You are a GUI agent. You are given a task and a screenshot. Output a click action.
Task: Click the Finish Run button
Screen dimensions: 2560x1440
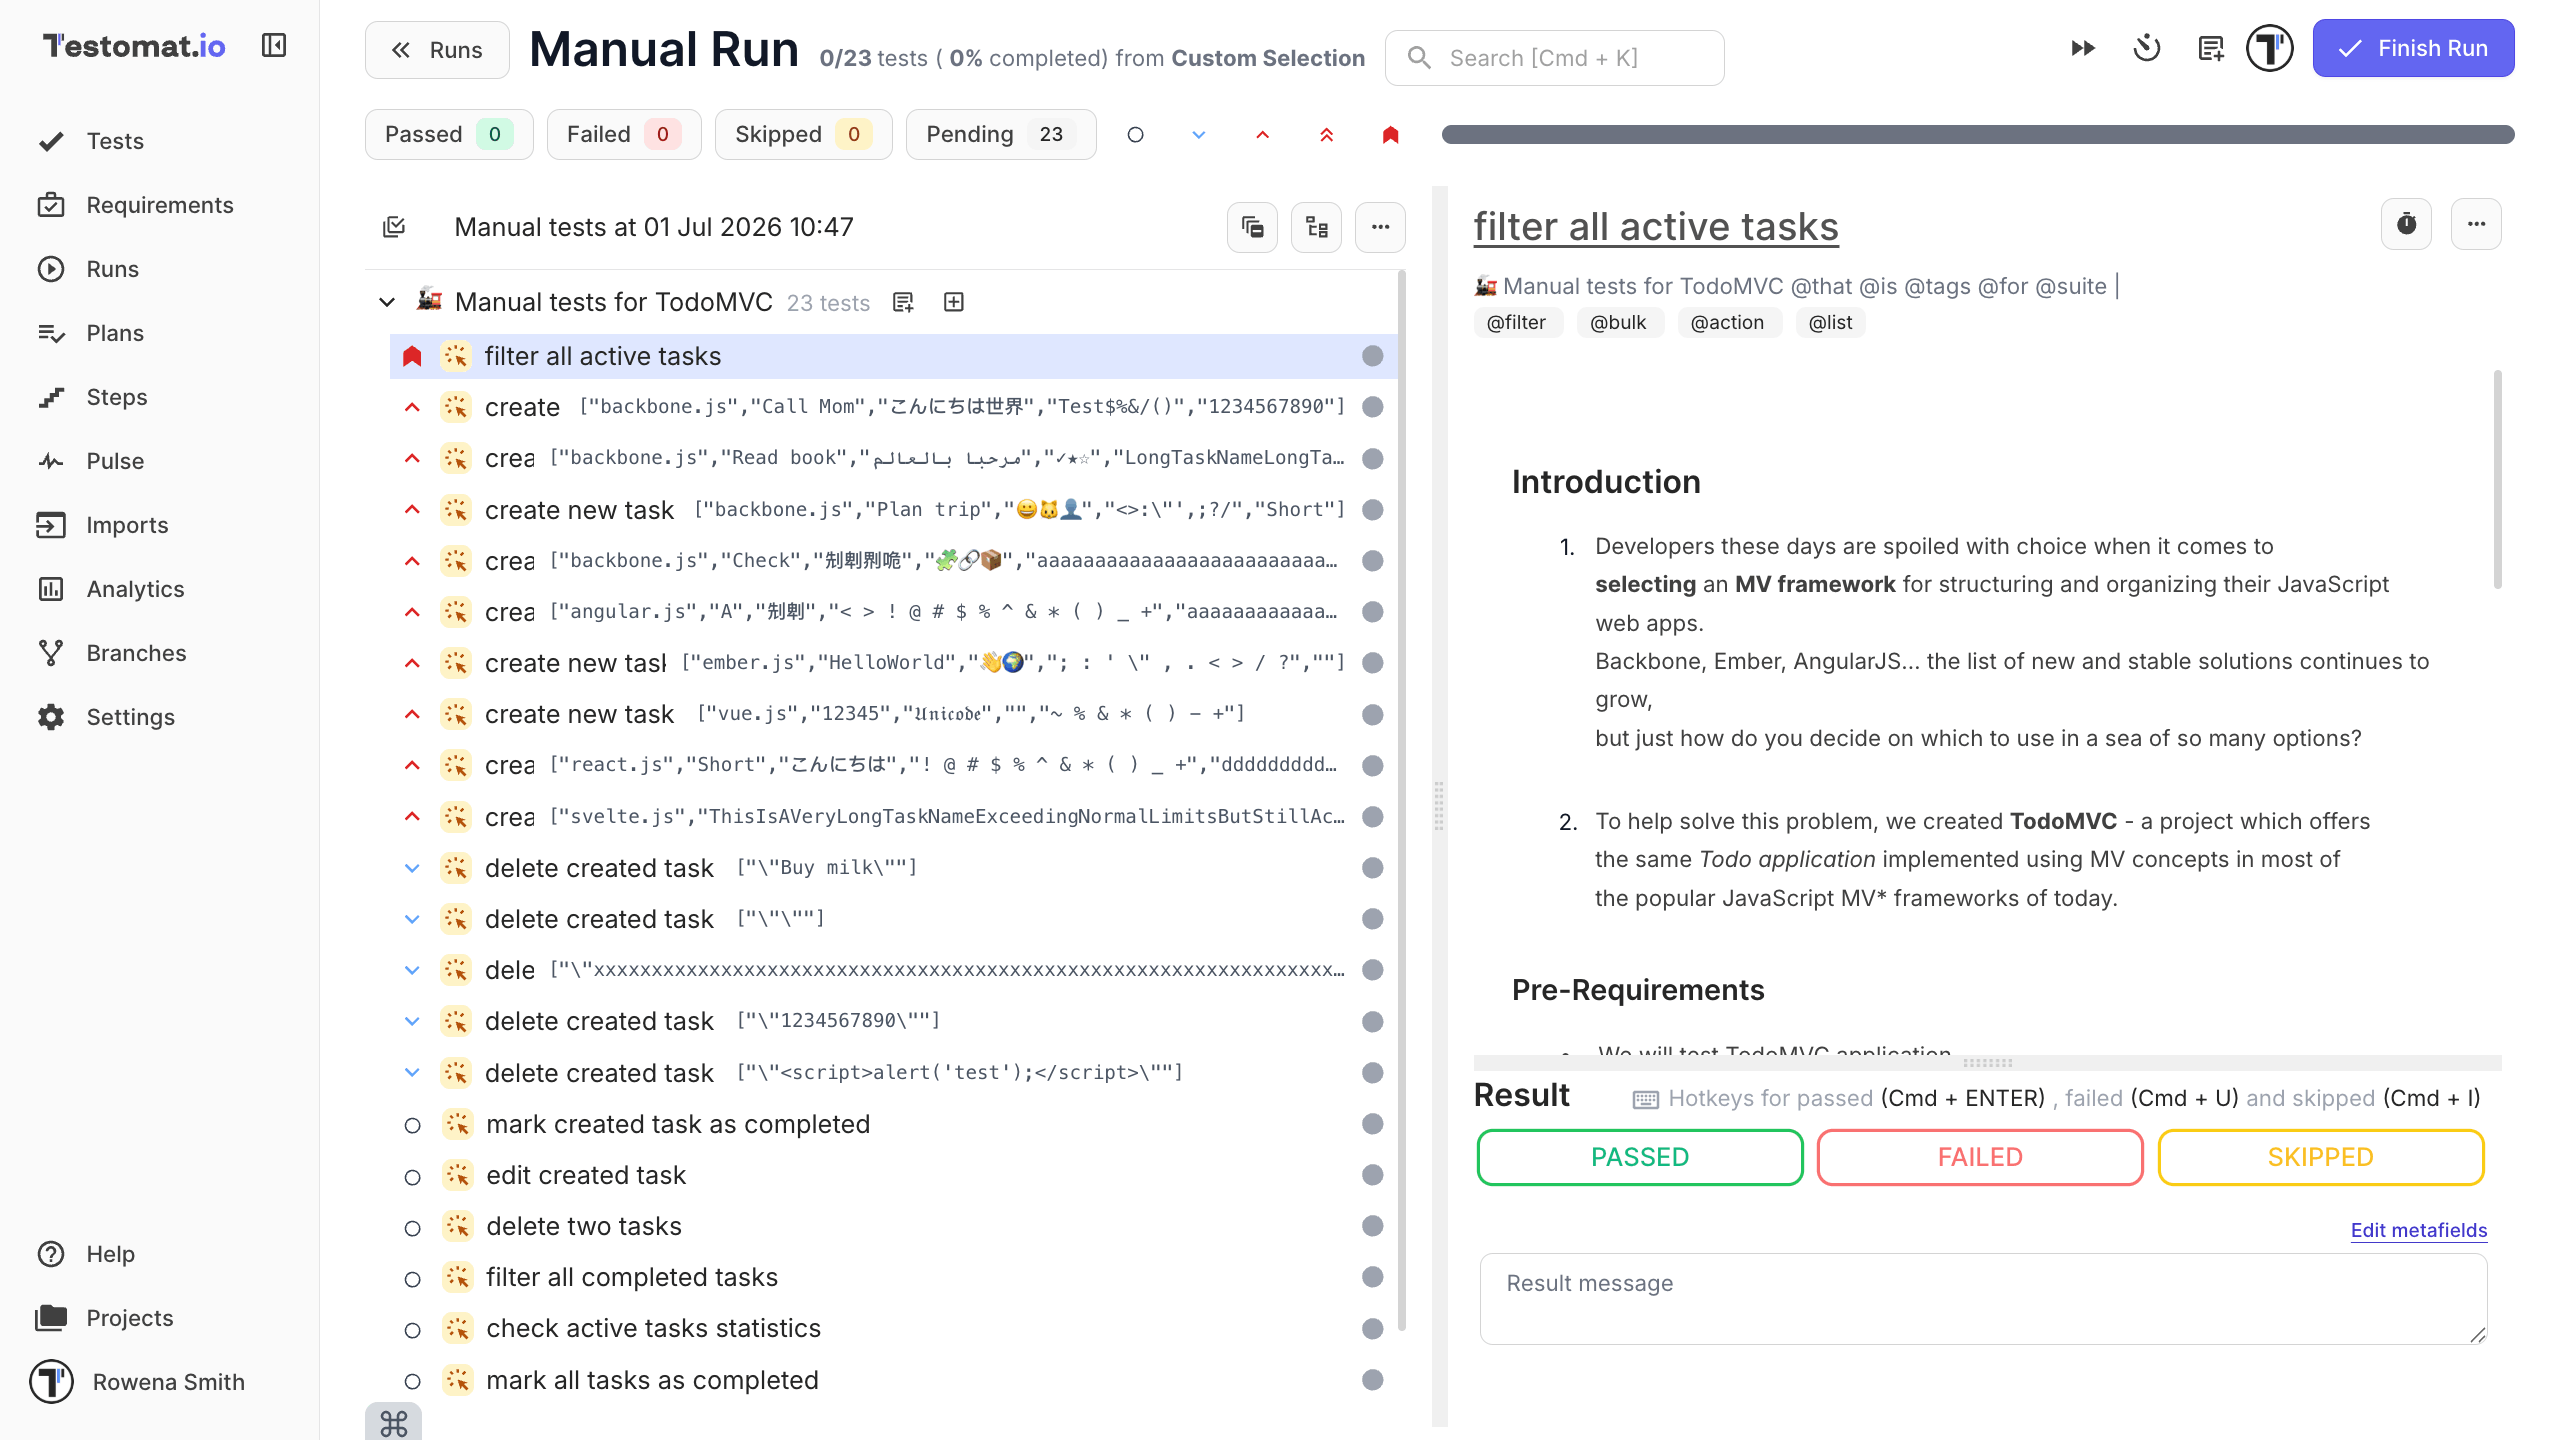(x=2414, y=48)
